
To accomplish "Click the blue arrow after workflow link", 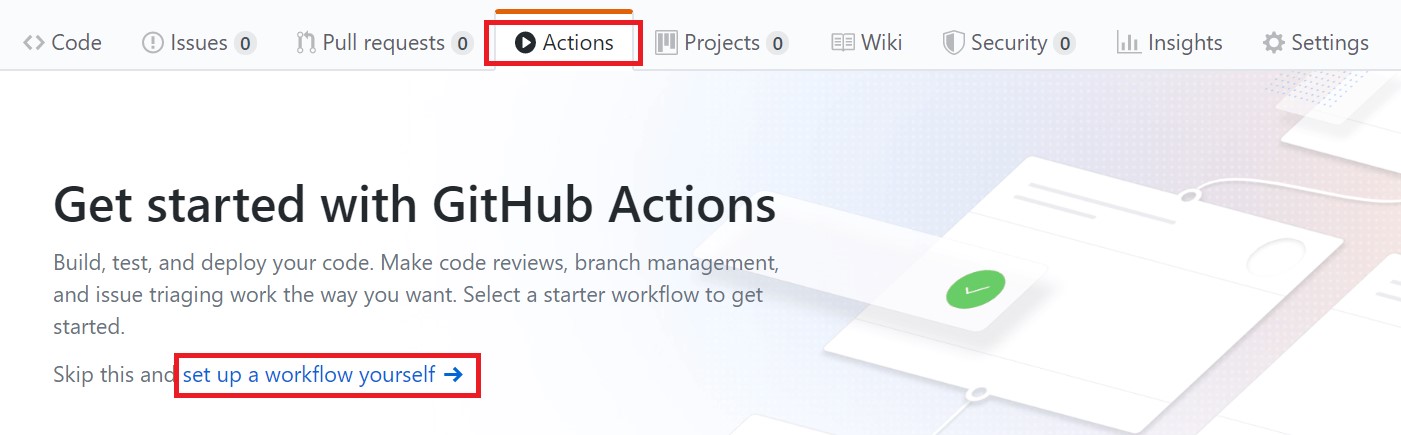I will [453, 375].
